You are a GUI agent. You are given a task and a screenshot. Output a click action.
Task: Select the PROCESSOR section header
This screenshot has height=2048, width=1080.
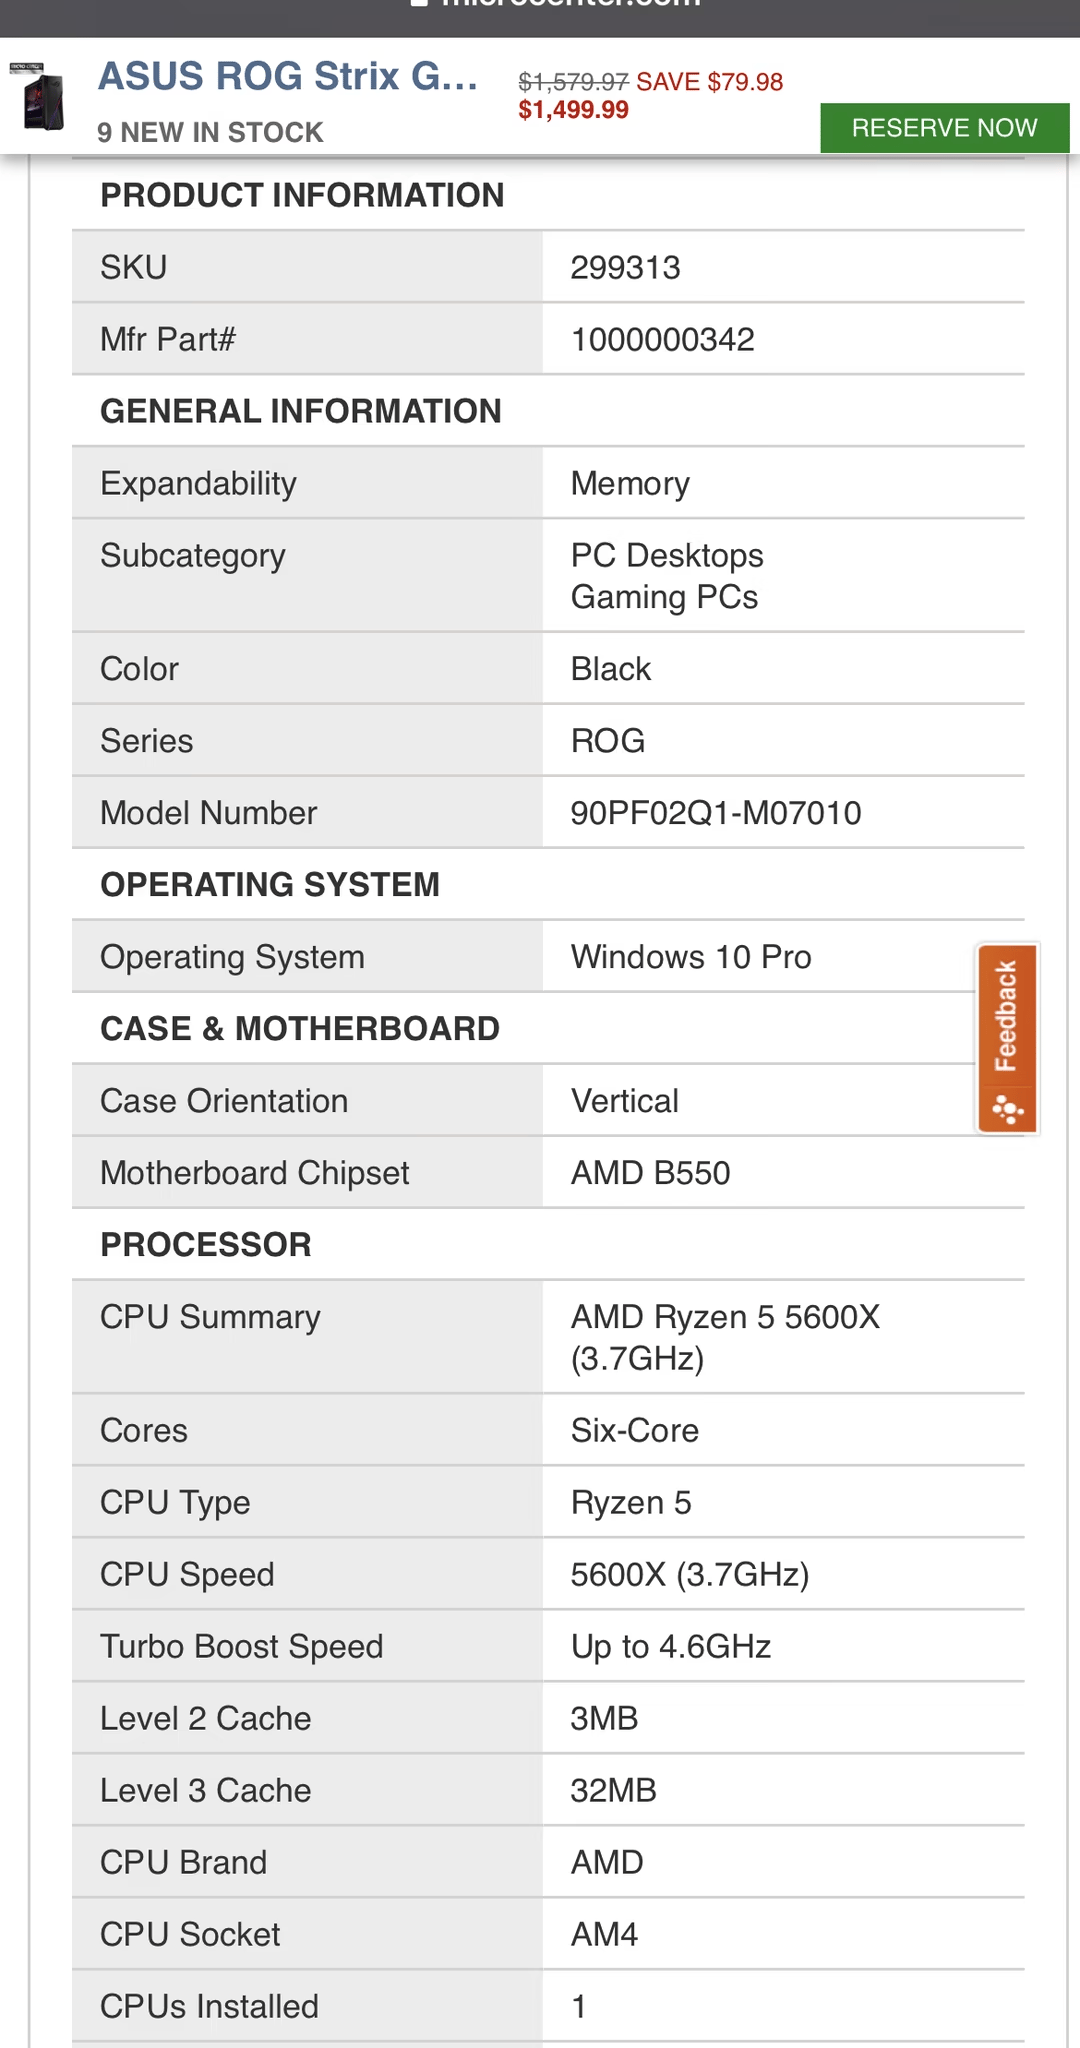point(206,1245)
